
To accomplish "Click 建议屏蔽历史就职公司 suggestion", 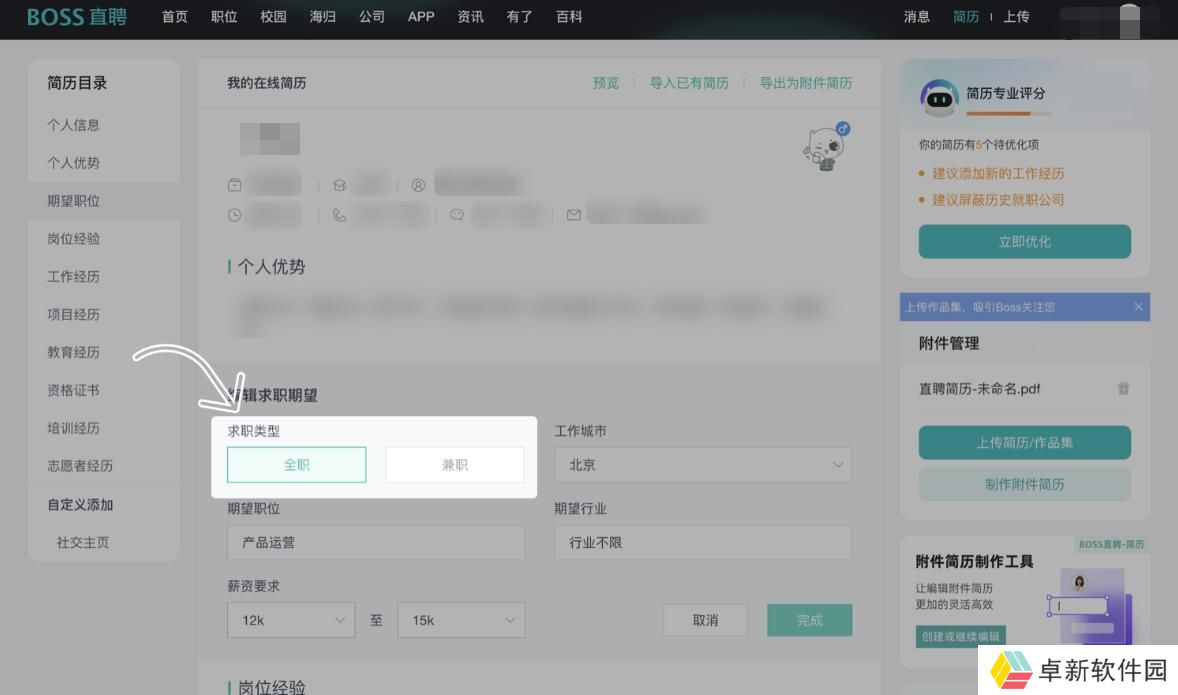I will pos(998,200).
